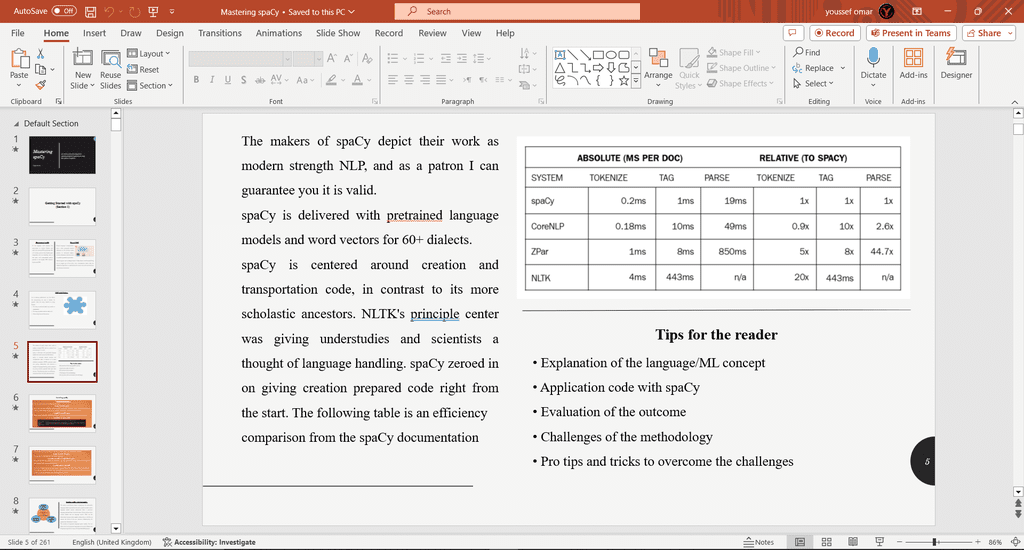Switch to the Animations tab
The width and height of the screenshot is (1024, 550).
[x=279, y=33]
